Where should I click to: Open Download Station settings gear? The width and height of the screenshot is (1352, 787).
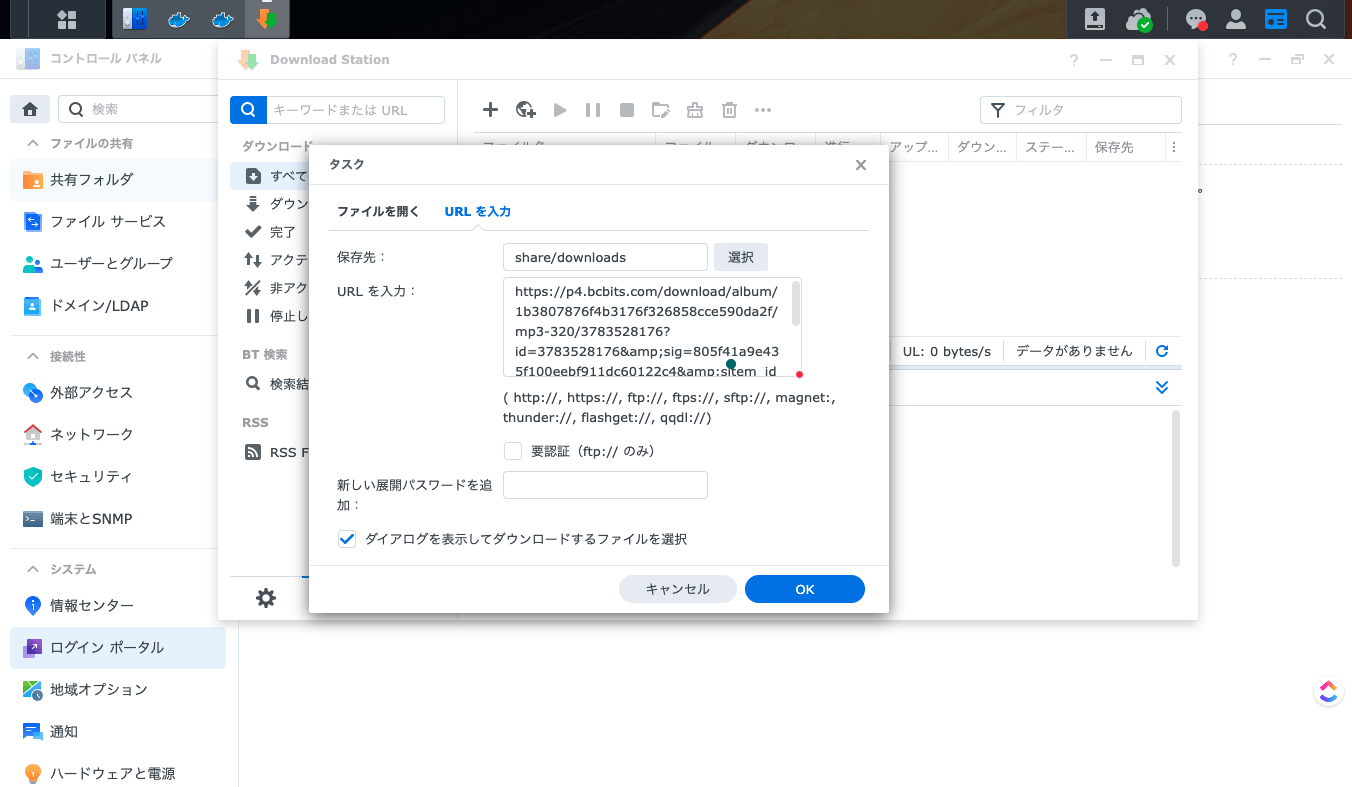[265, 597]
